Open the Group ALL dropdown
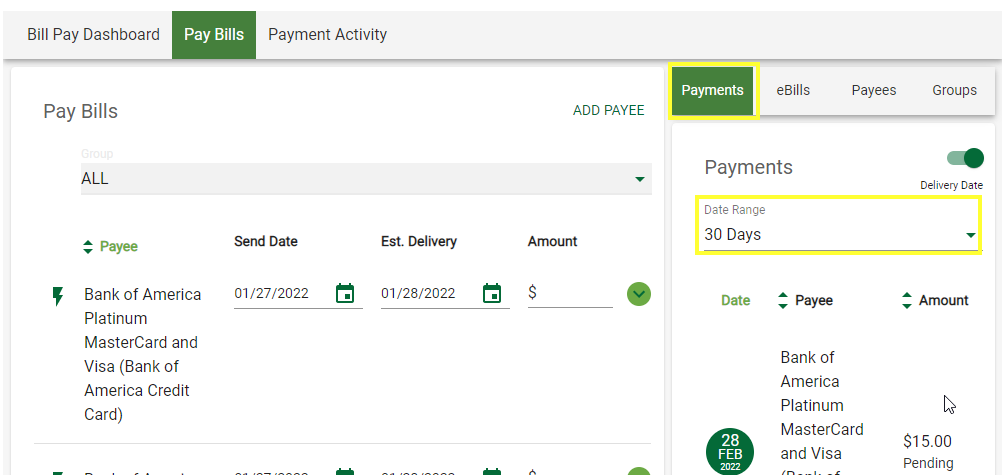The image size is (1002, 475). (x=366, y=179)
